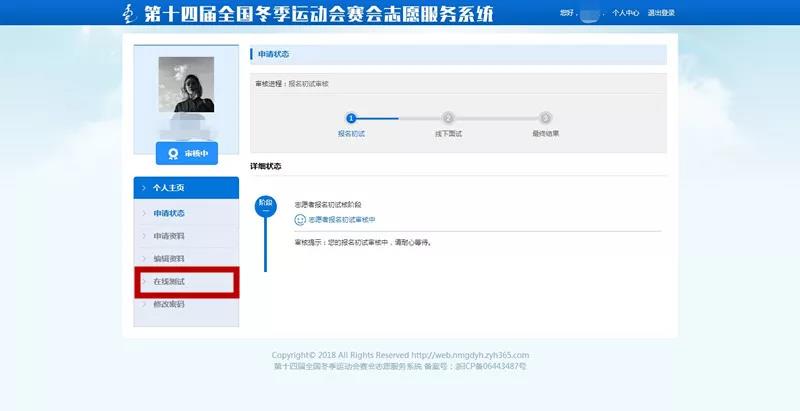This screenshot has height=411, width=800.
Task: Click the site logo icon in header
Action: click(x=130, y=13)
